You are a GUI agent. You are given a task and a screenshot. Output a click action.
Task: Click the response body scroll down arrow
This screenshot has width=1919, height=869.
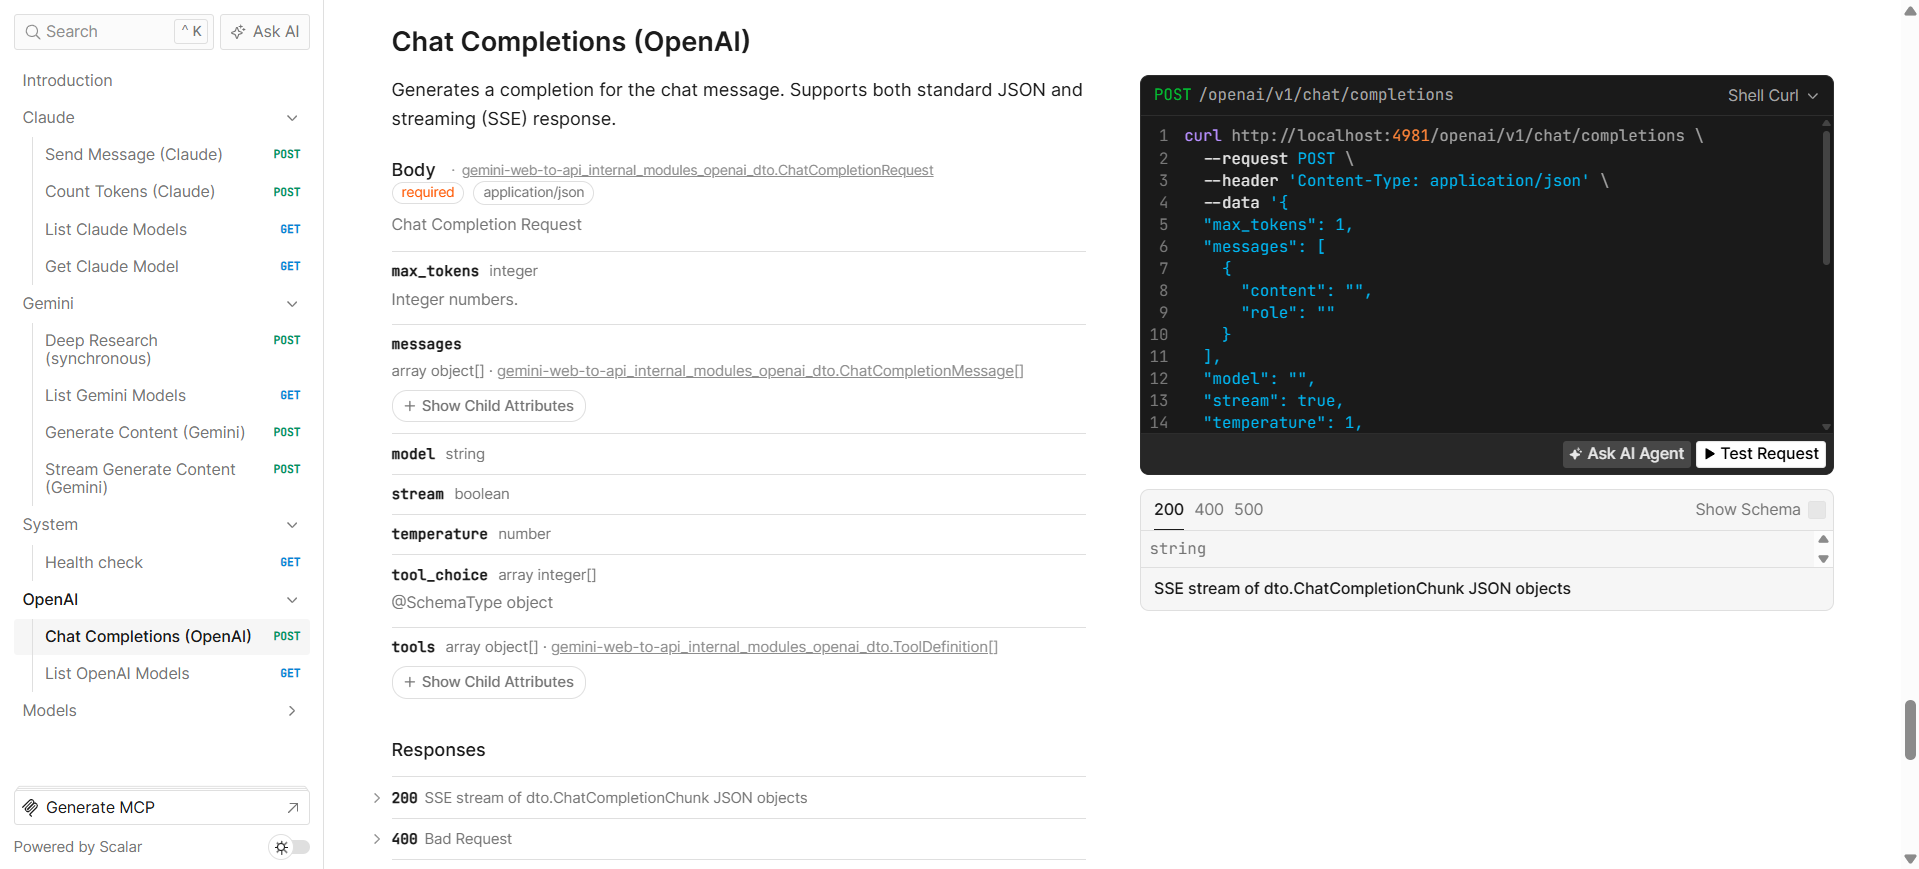coord(1823,559)
